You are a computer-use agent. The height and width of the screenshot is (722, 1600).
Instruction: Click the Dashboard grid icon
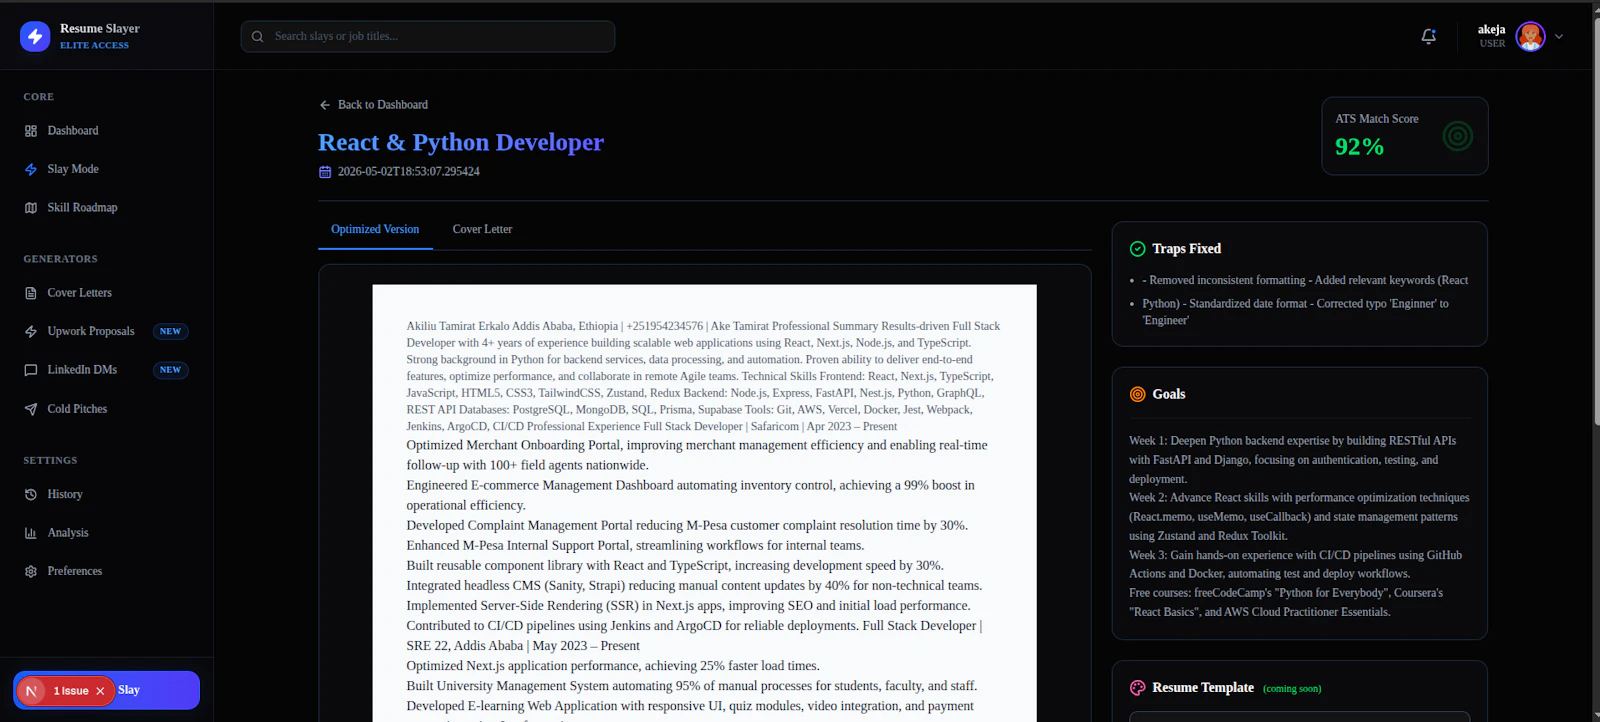[31, 131]
